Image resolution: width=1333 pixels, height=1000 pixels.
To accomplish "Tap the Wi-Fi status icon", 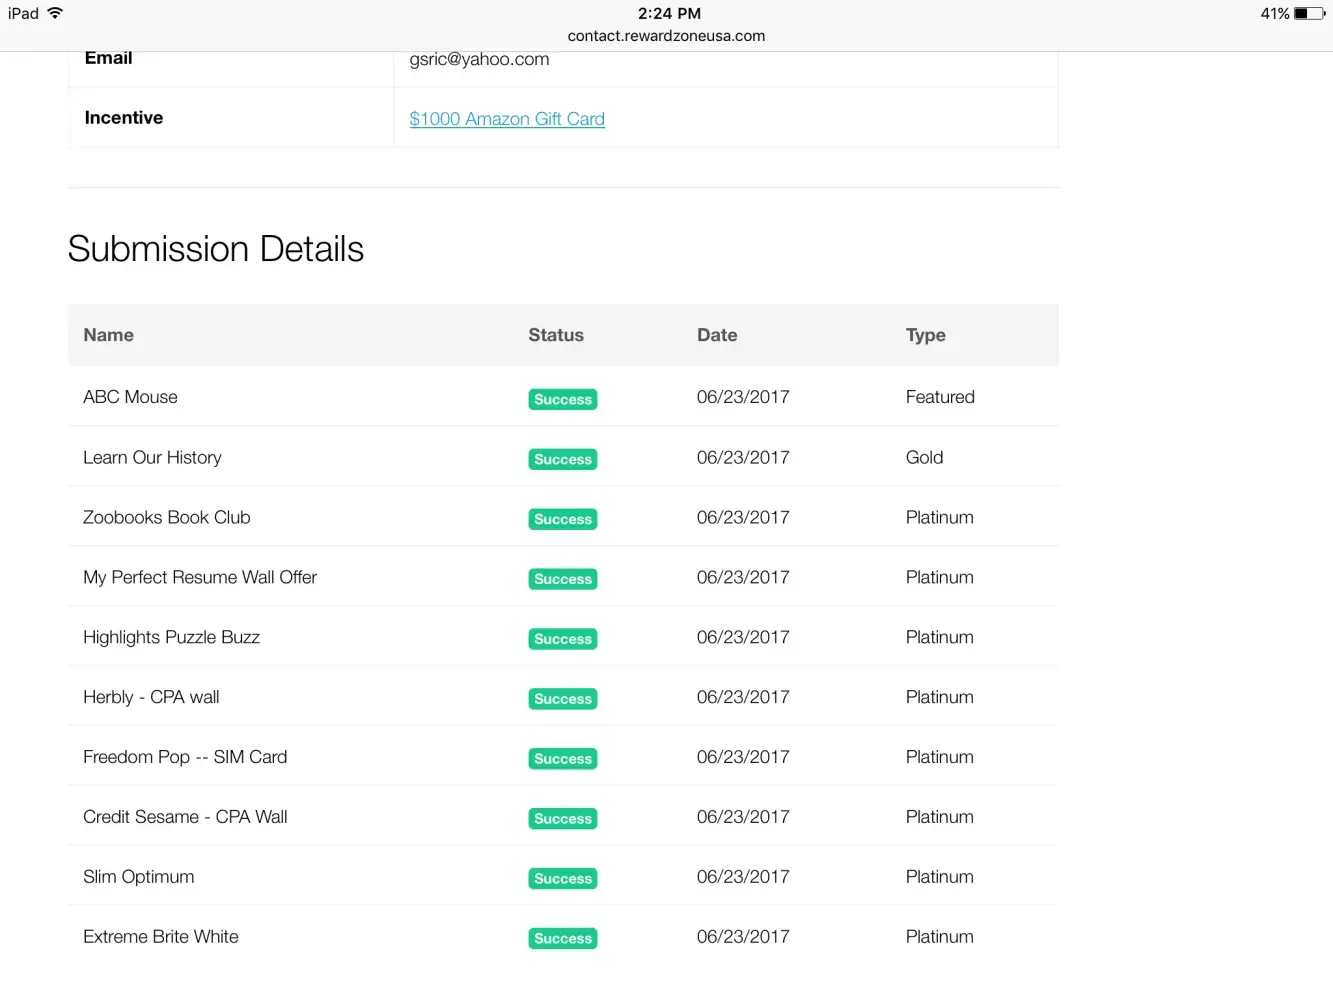I will point(55,13).
